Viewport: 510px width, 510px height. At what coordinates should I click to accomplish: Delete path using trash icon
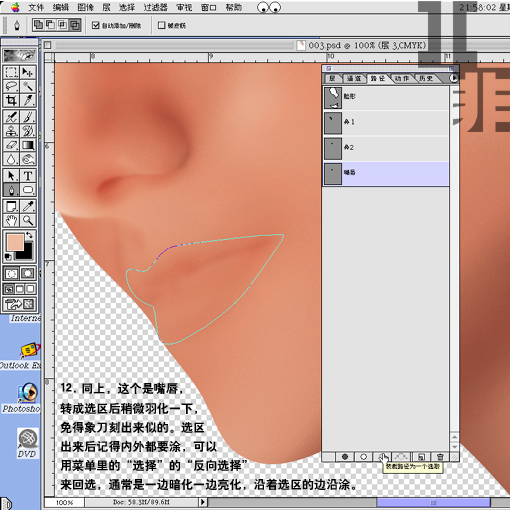tap(440, 457)
